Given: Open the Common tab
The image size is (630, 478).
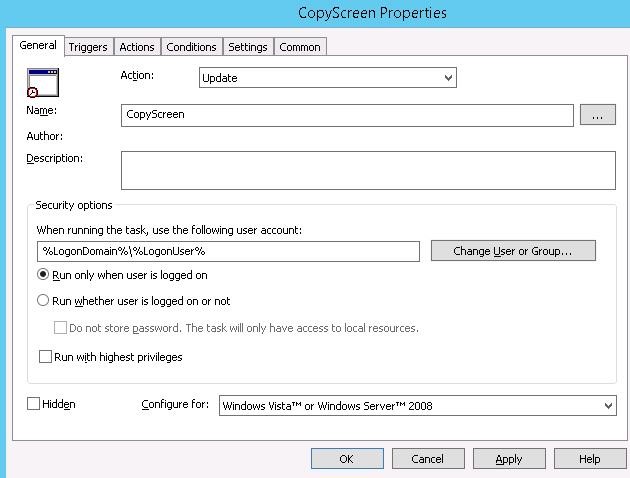Looking at the screenshot, I should pyautogui.click(x=299, y=47).
